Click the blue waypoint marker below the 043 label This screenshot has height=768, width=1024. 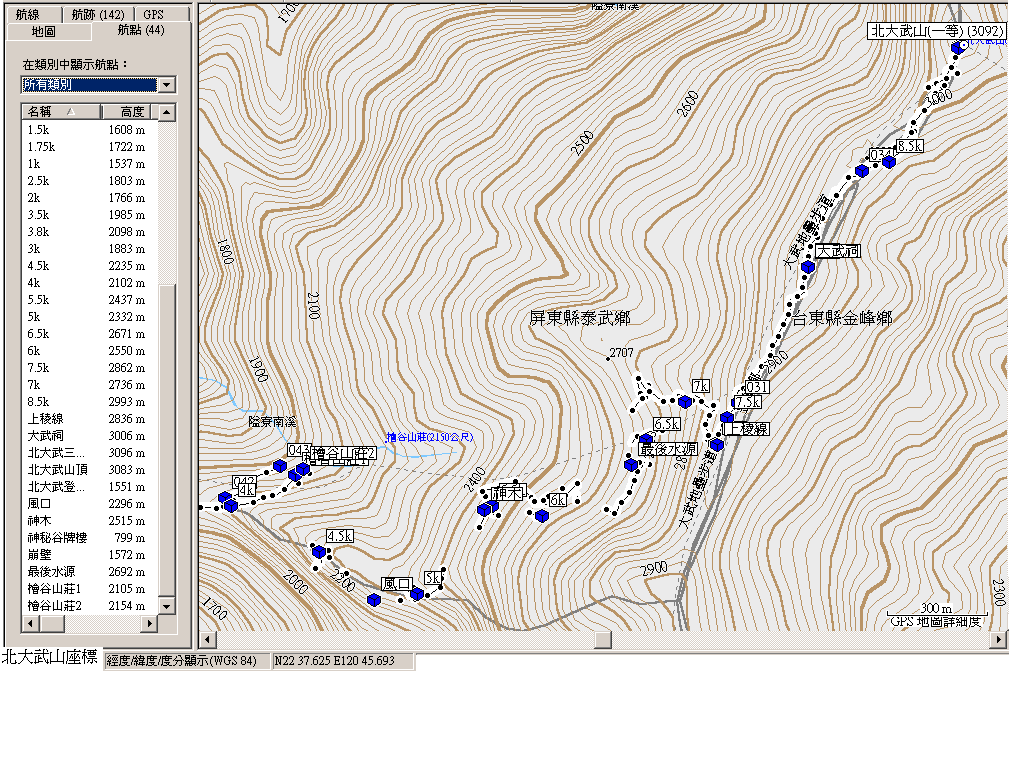coord(280,466)
